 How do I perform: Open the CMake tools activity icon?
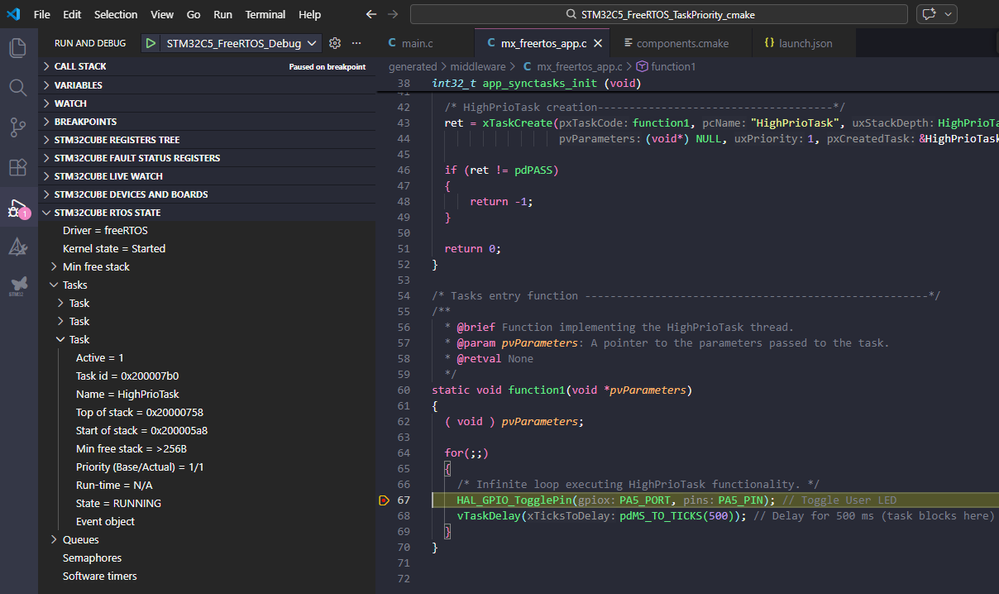(18, 247)
